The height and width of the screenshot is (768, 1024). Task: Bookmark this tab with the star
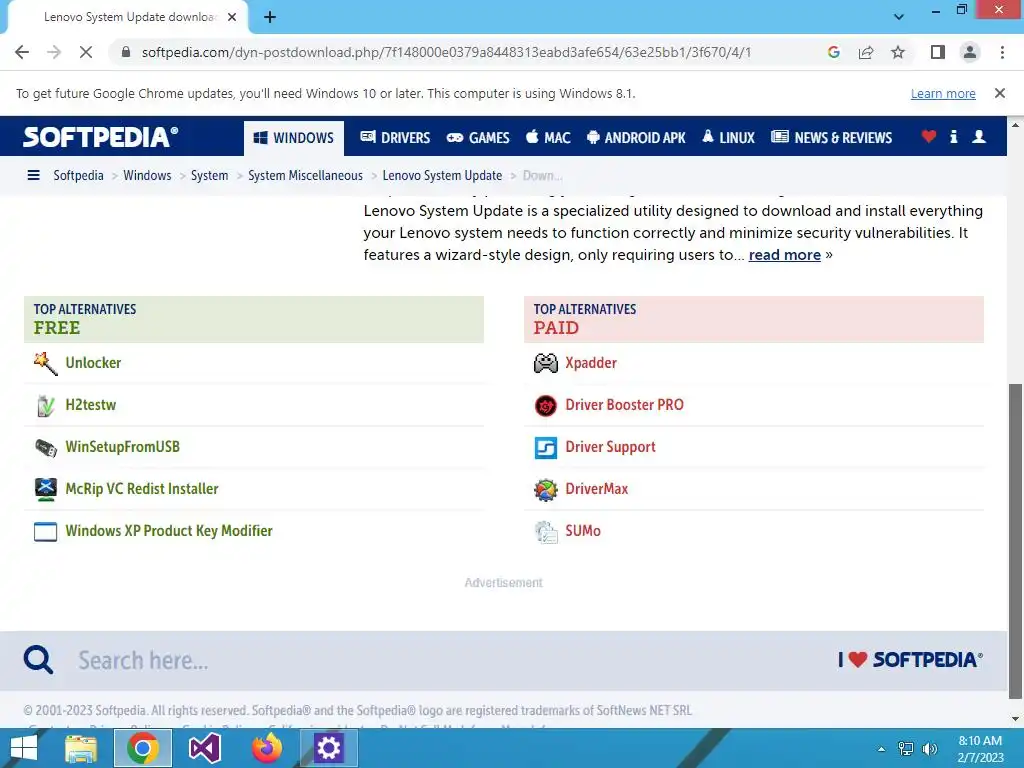tap(898, 52)
